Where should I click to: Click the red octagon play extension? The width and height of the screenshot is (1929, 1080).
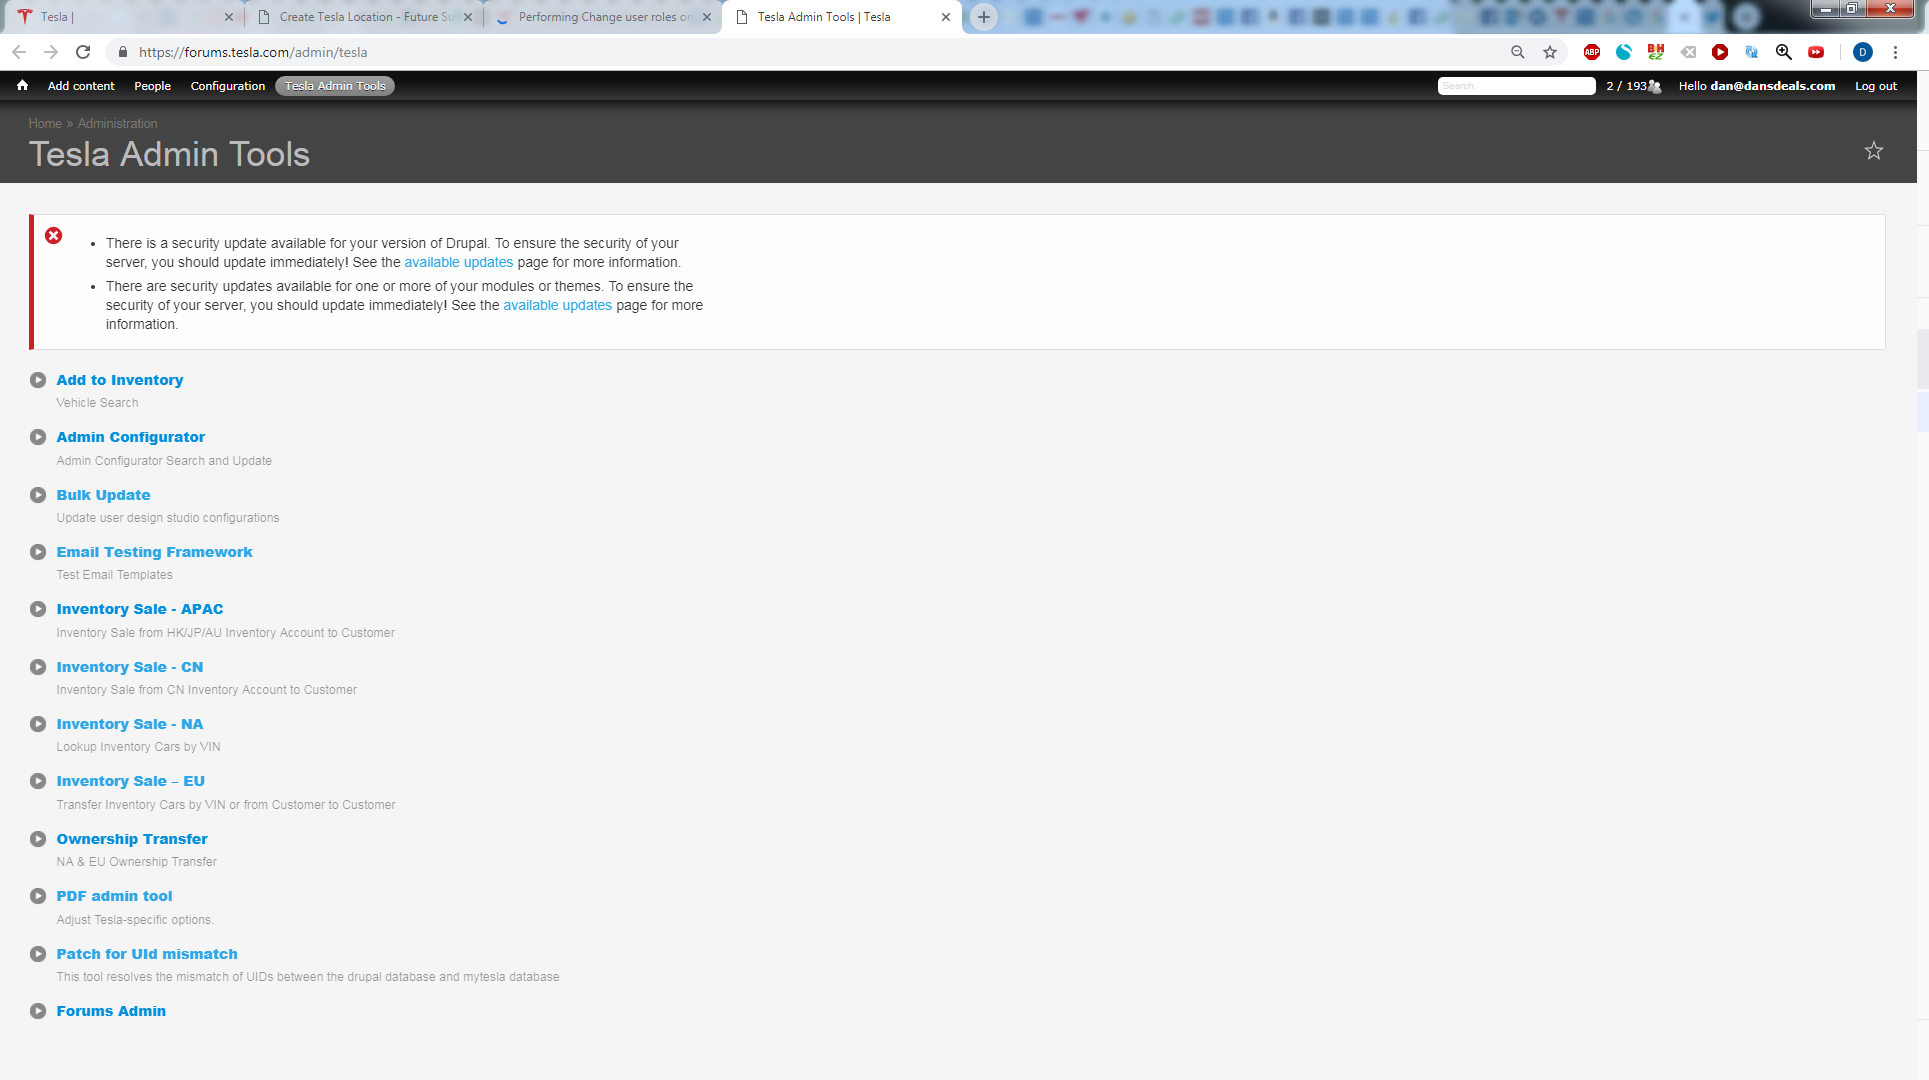1720,52
